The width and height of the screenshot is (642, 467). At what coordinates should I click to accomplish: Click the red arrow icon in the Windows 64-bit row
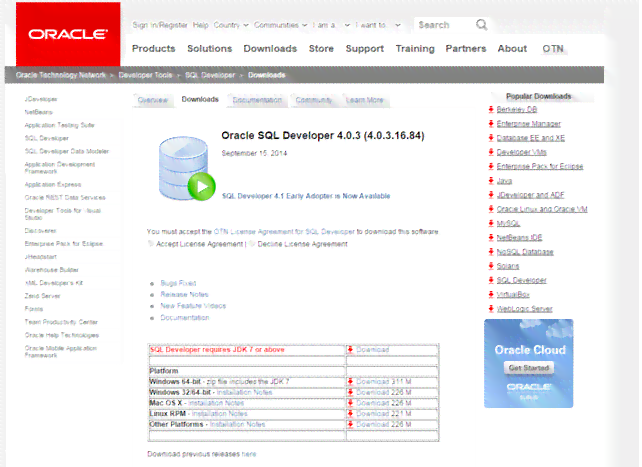click(x=350, y=381)
